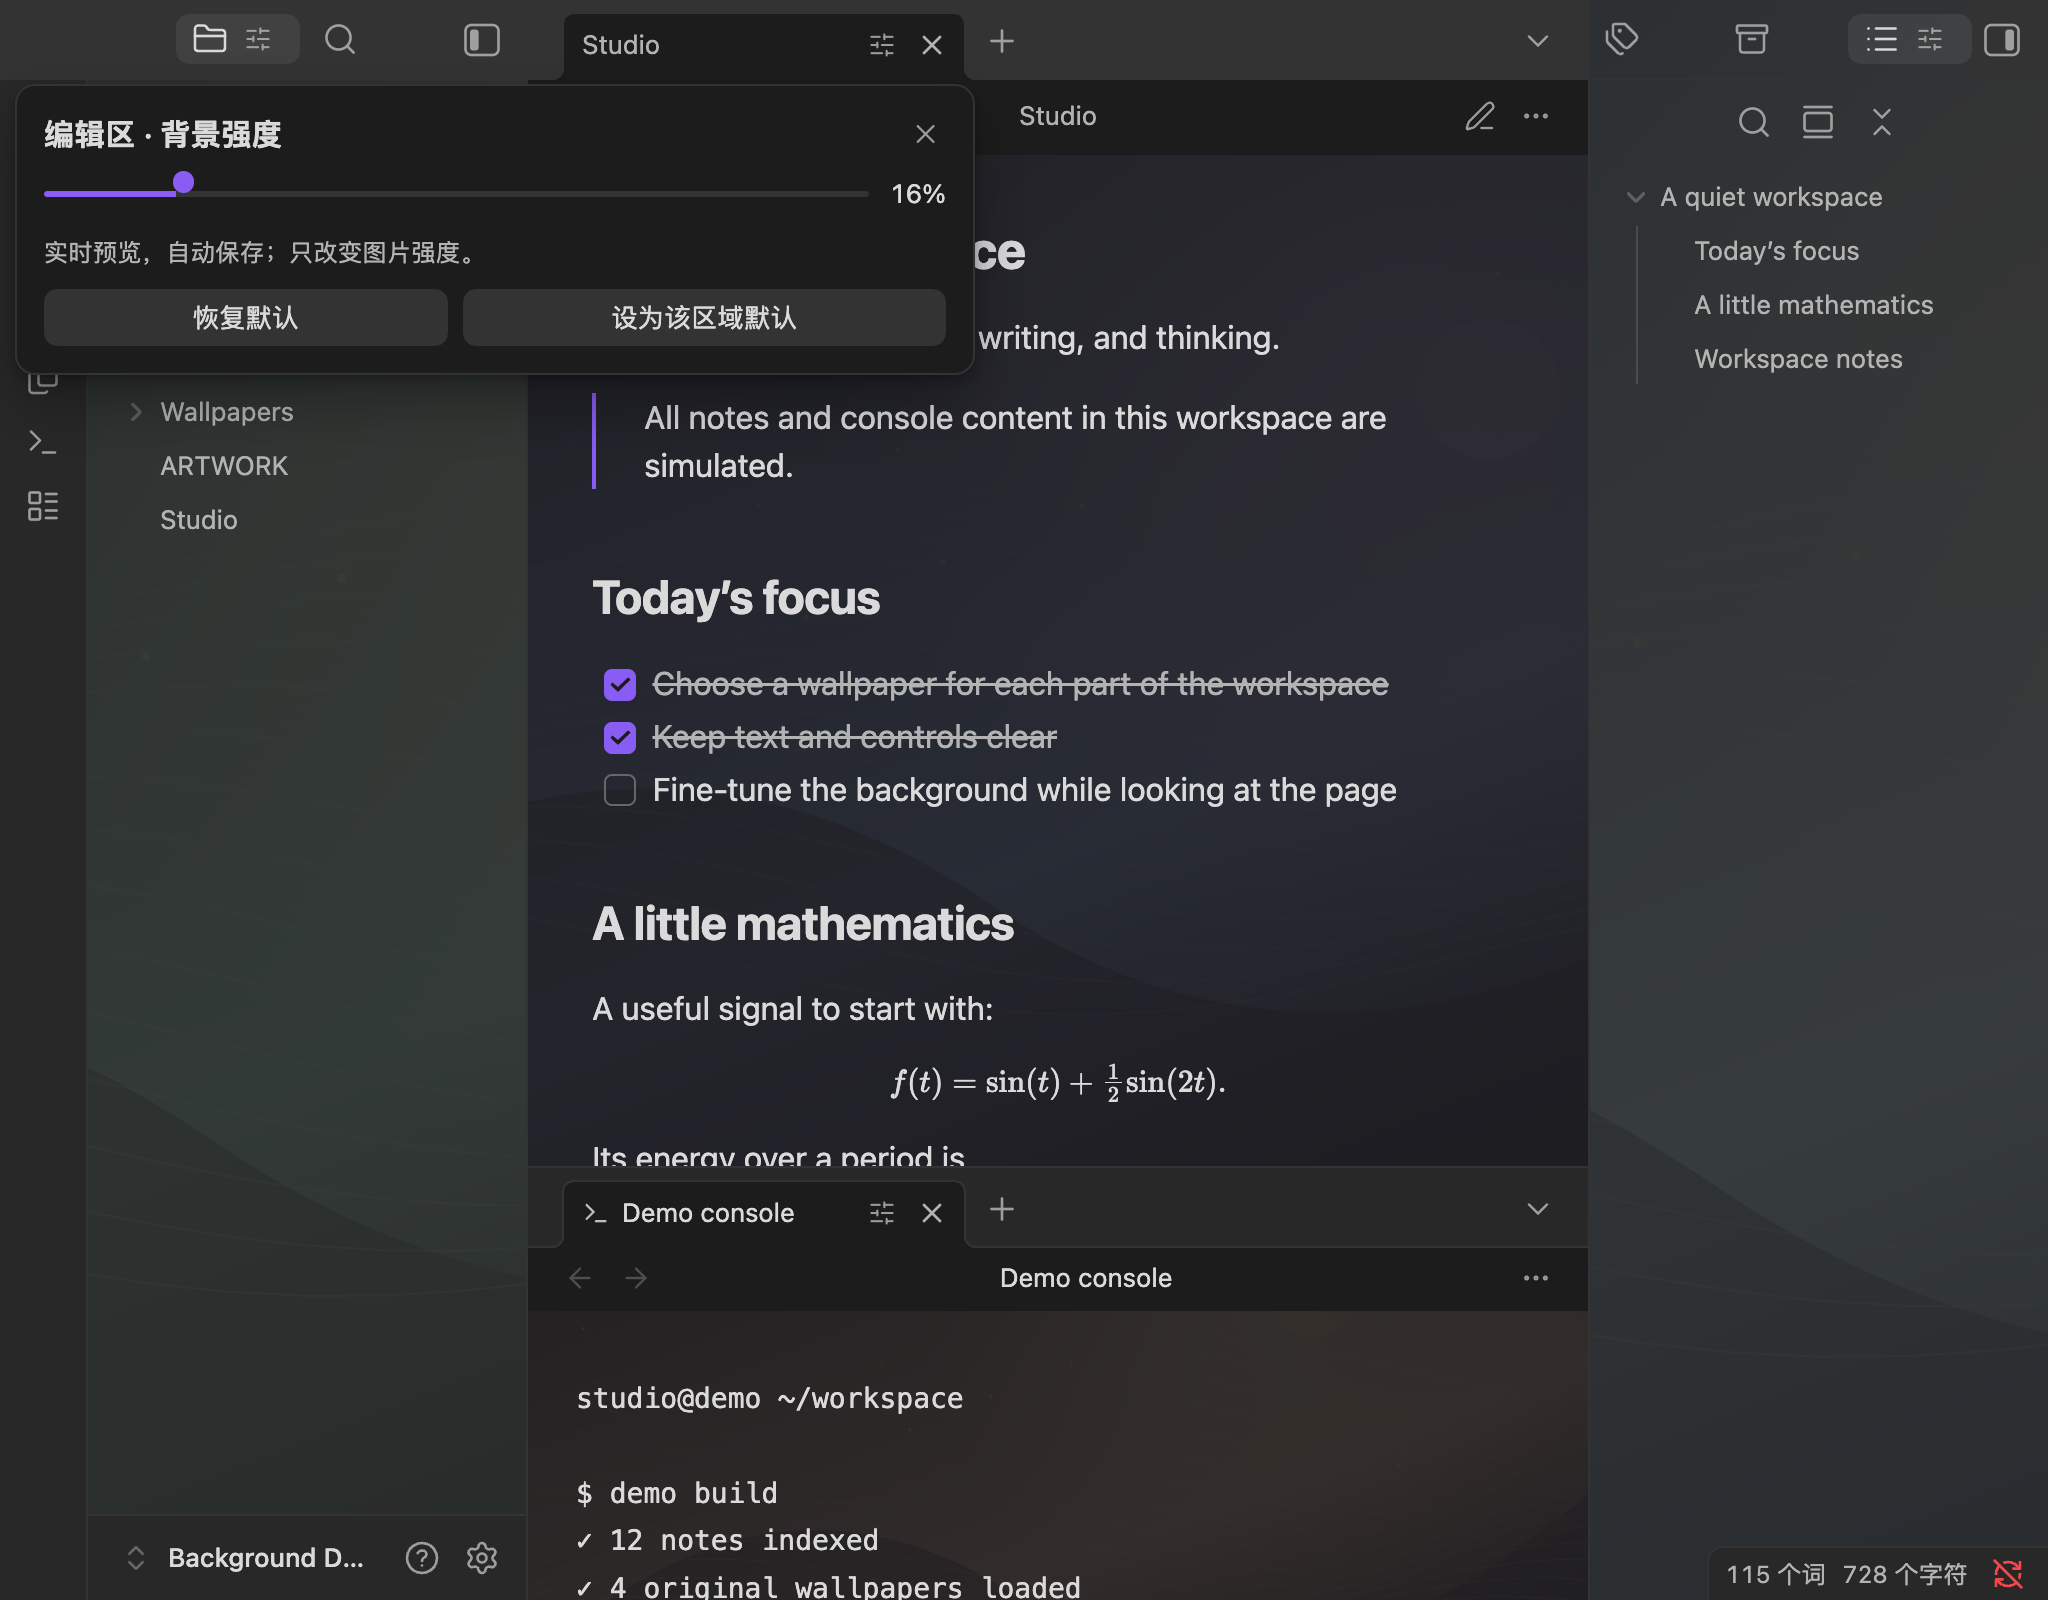Click the search icon in the left toolbar
This screenshot has height=1600, width=2048.
click(x=340, y=40)
